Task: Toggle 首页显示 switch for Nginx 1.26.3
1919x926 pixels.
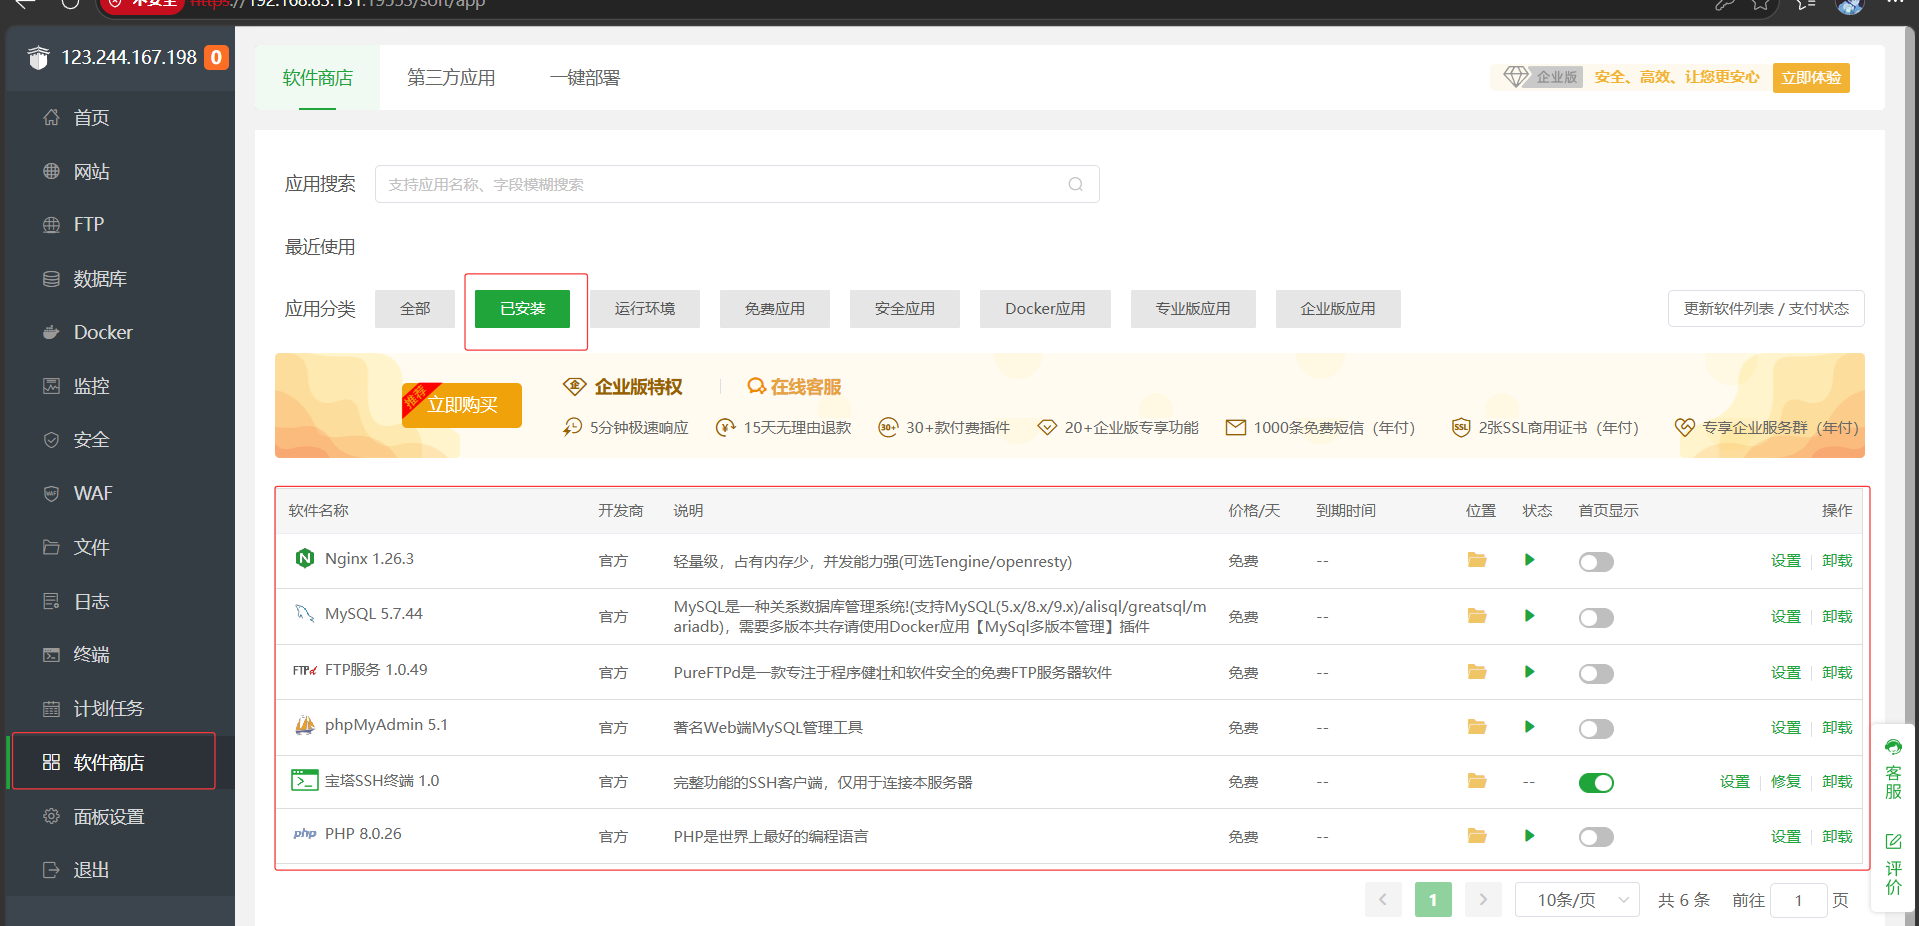Action: (1596, 562)
